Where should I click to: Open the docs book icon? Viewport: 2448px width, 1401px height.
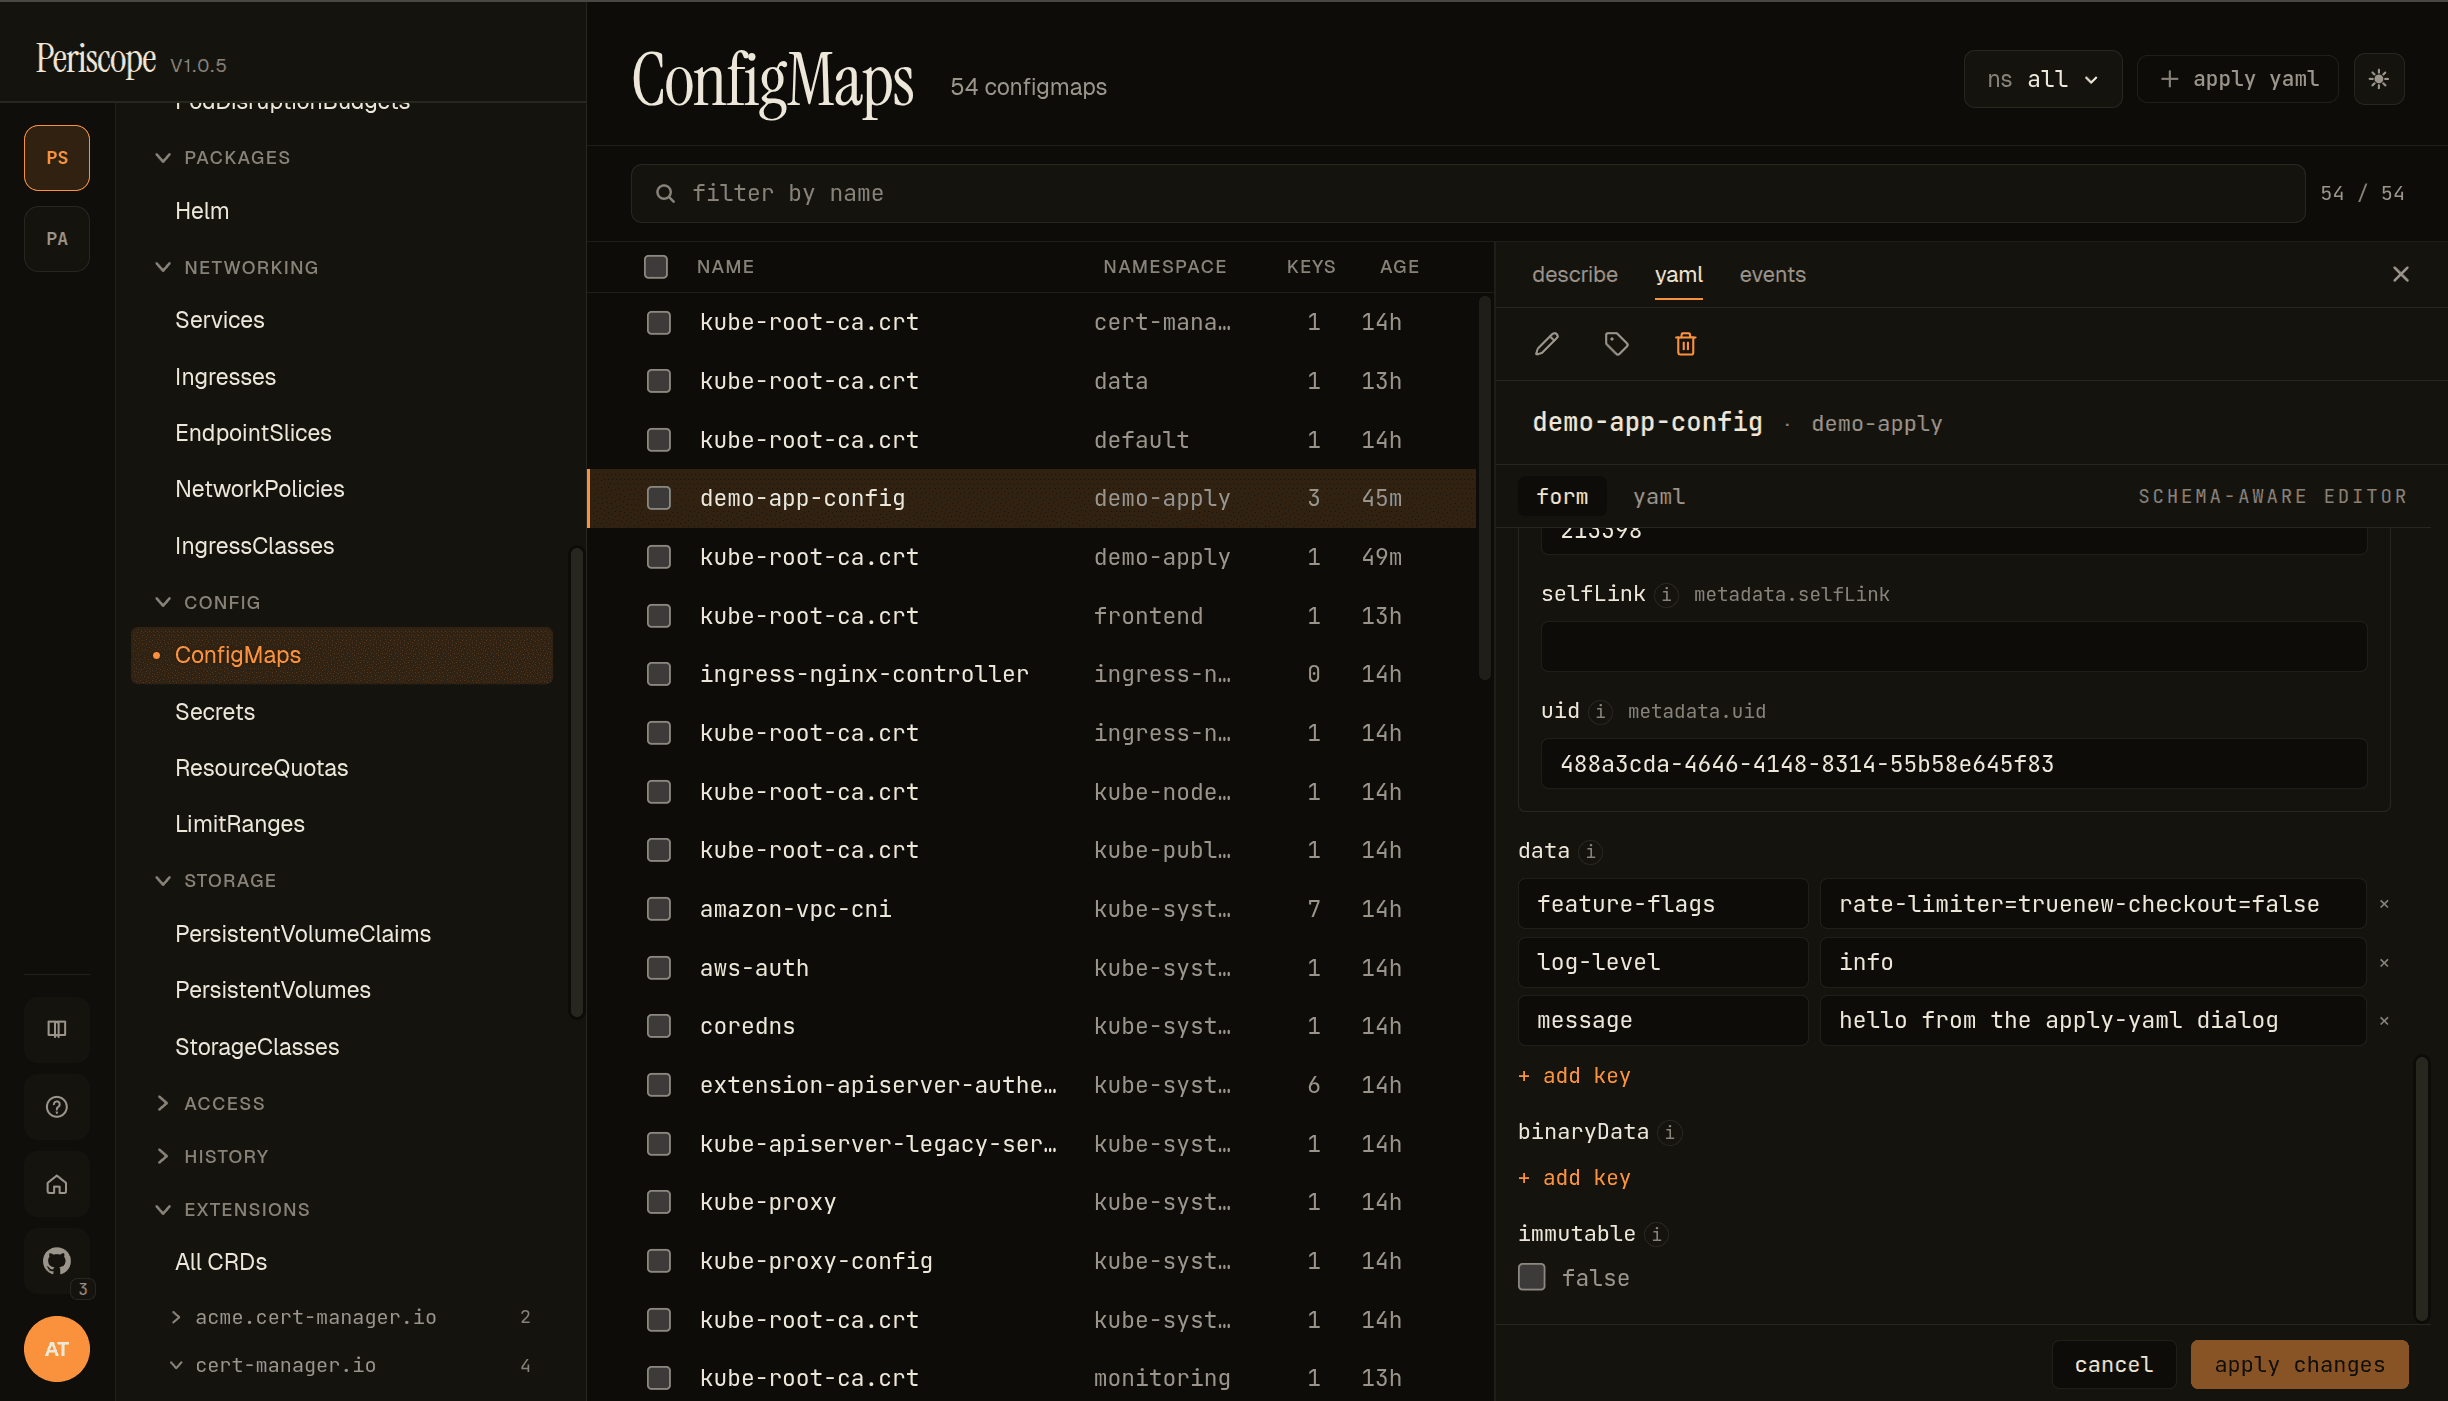point(57,1029)
